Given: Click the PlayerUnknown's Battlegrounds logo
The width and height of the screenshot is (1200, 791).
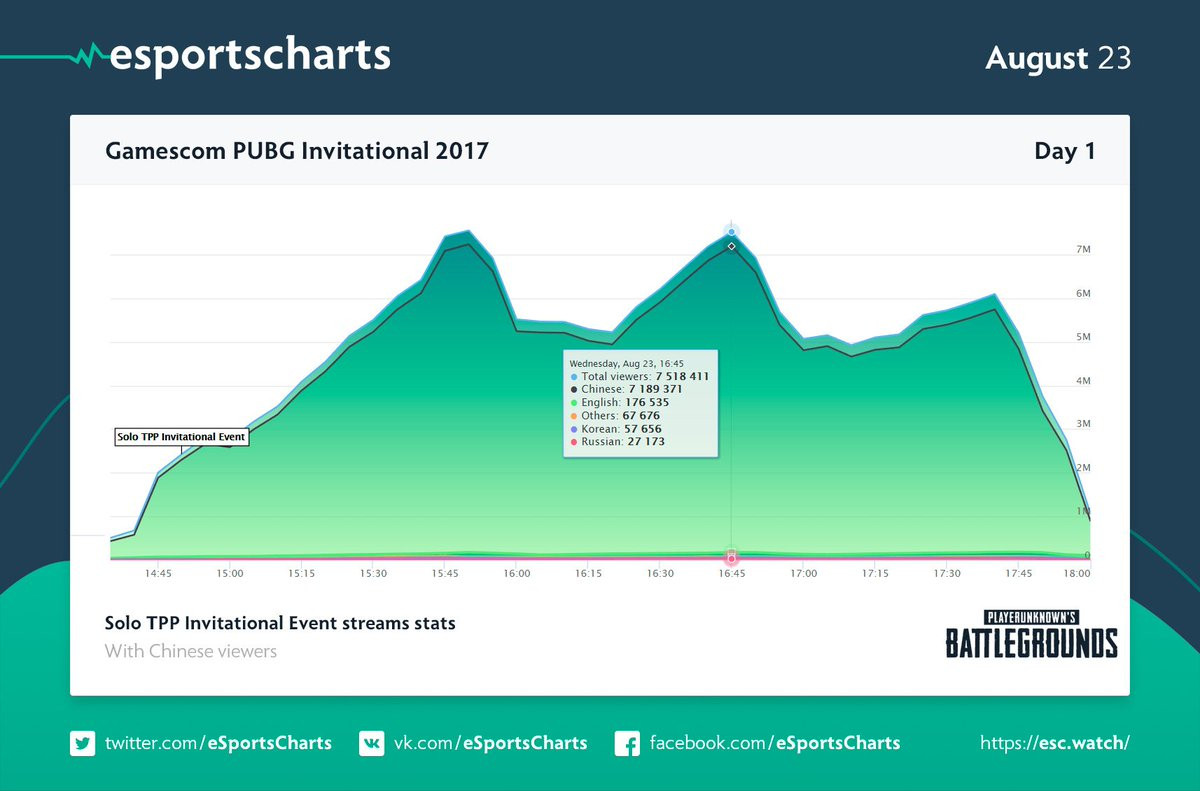Looking at the screenshot, I should click(1031, 633).
